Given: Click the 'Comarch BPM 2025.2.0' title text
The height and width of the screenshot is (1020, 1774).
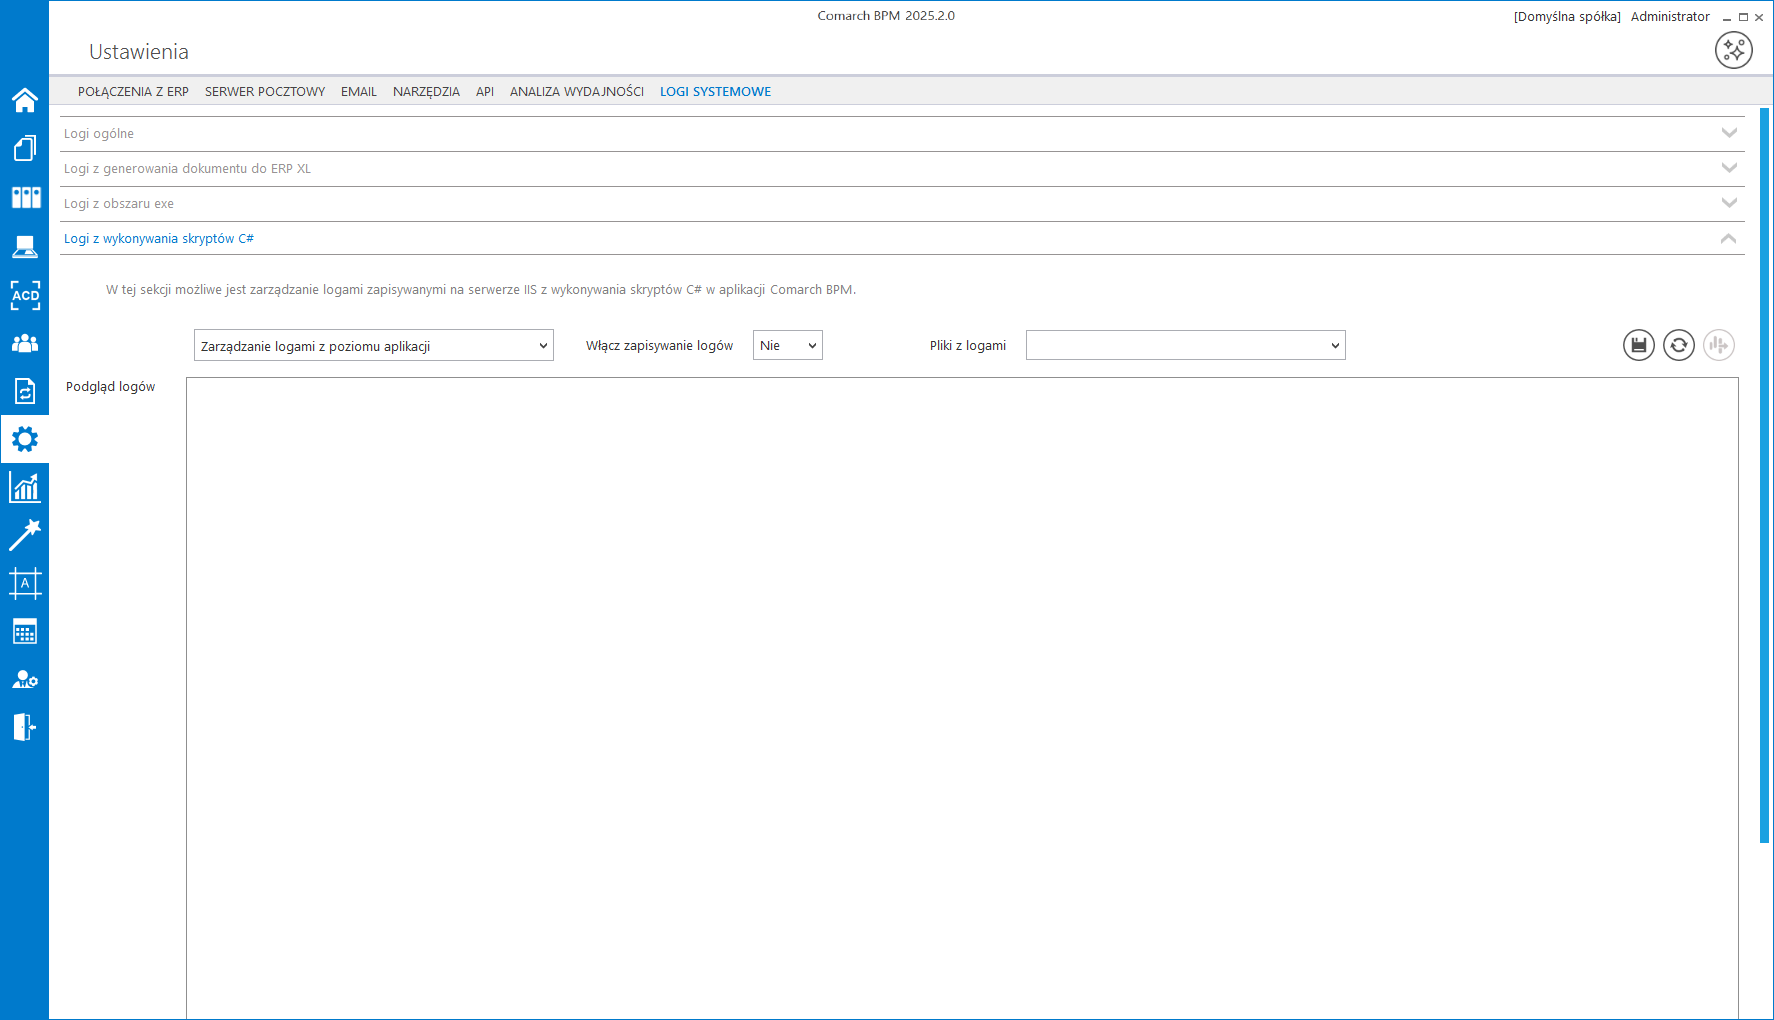Looking at the screenshot, I should click(x=886, y=15).
